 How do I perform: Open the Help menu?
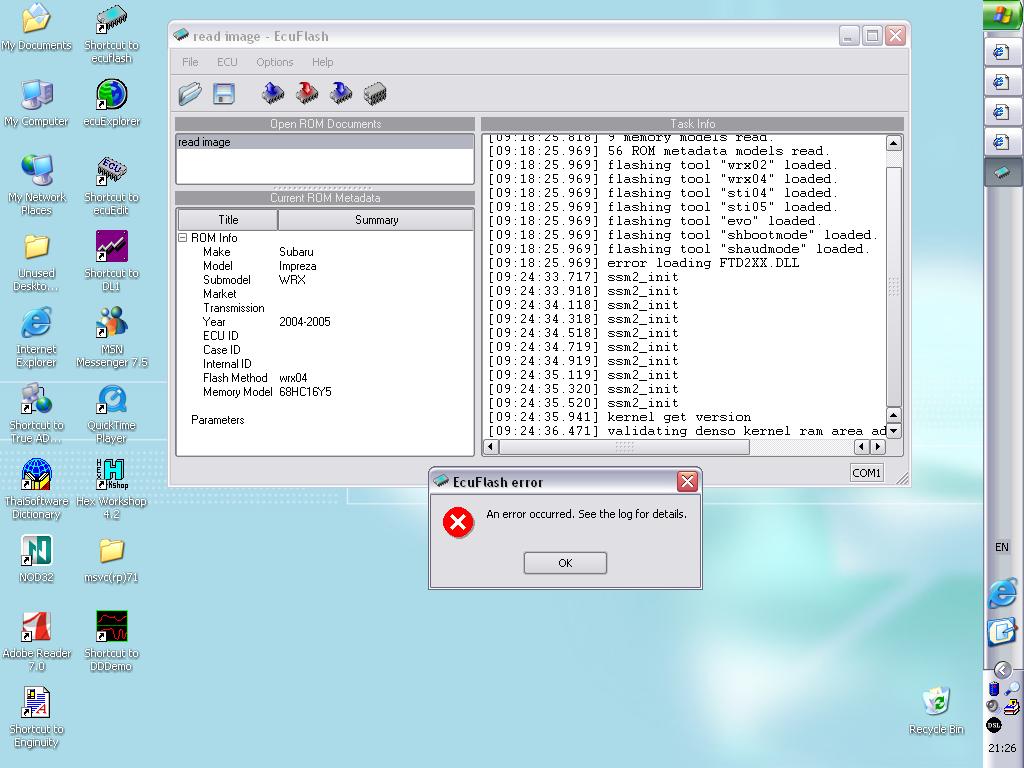click(x=323, y=62)
